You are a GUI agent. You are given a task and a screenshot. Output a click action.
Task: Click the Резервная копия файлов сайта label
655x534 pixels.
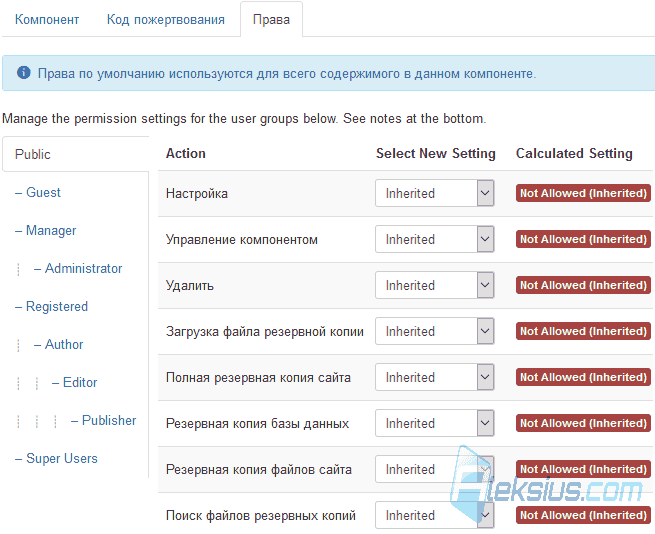tap(259, 469)
